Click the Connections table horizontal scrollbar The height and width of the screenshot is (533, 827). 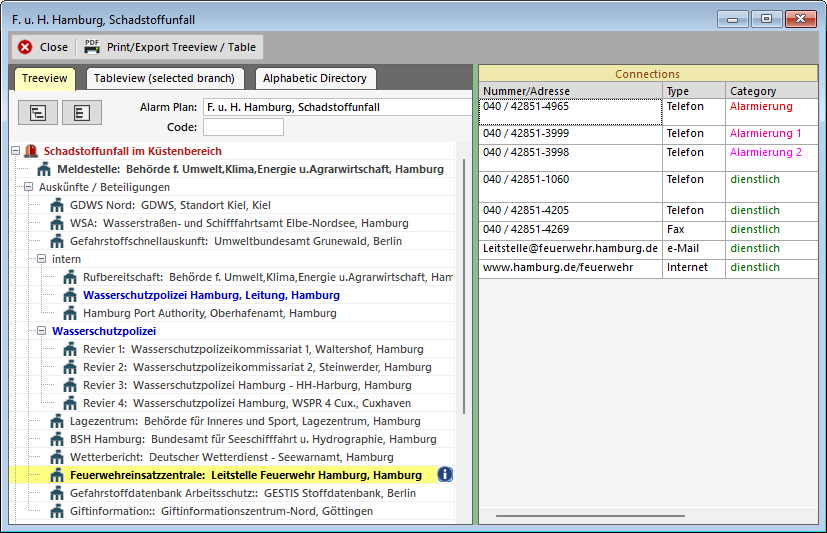(590, 516)
